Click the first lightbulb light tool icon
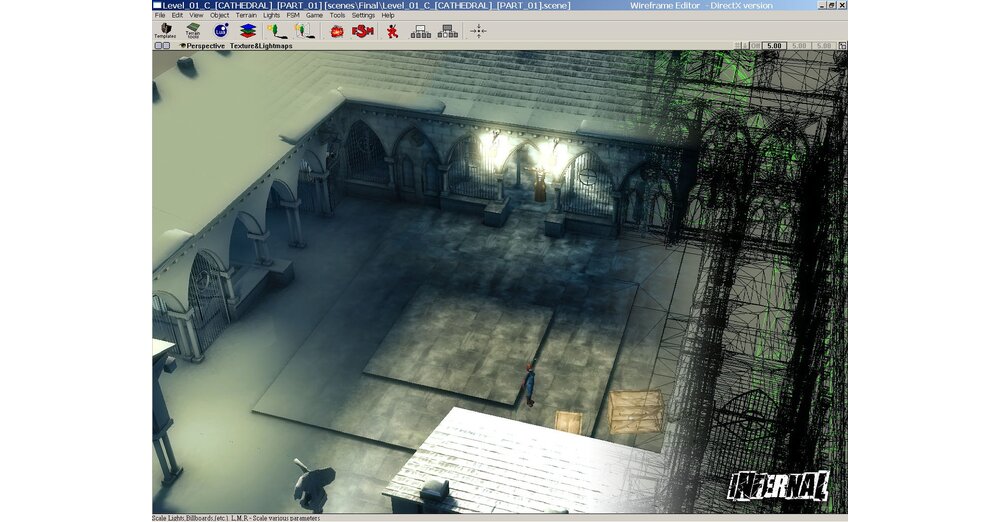This screenshot has width=1000, height=522. pyautogui.click(x=276, y=31)
